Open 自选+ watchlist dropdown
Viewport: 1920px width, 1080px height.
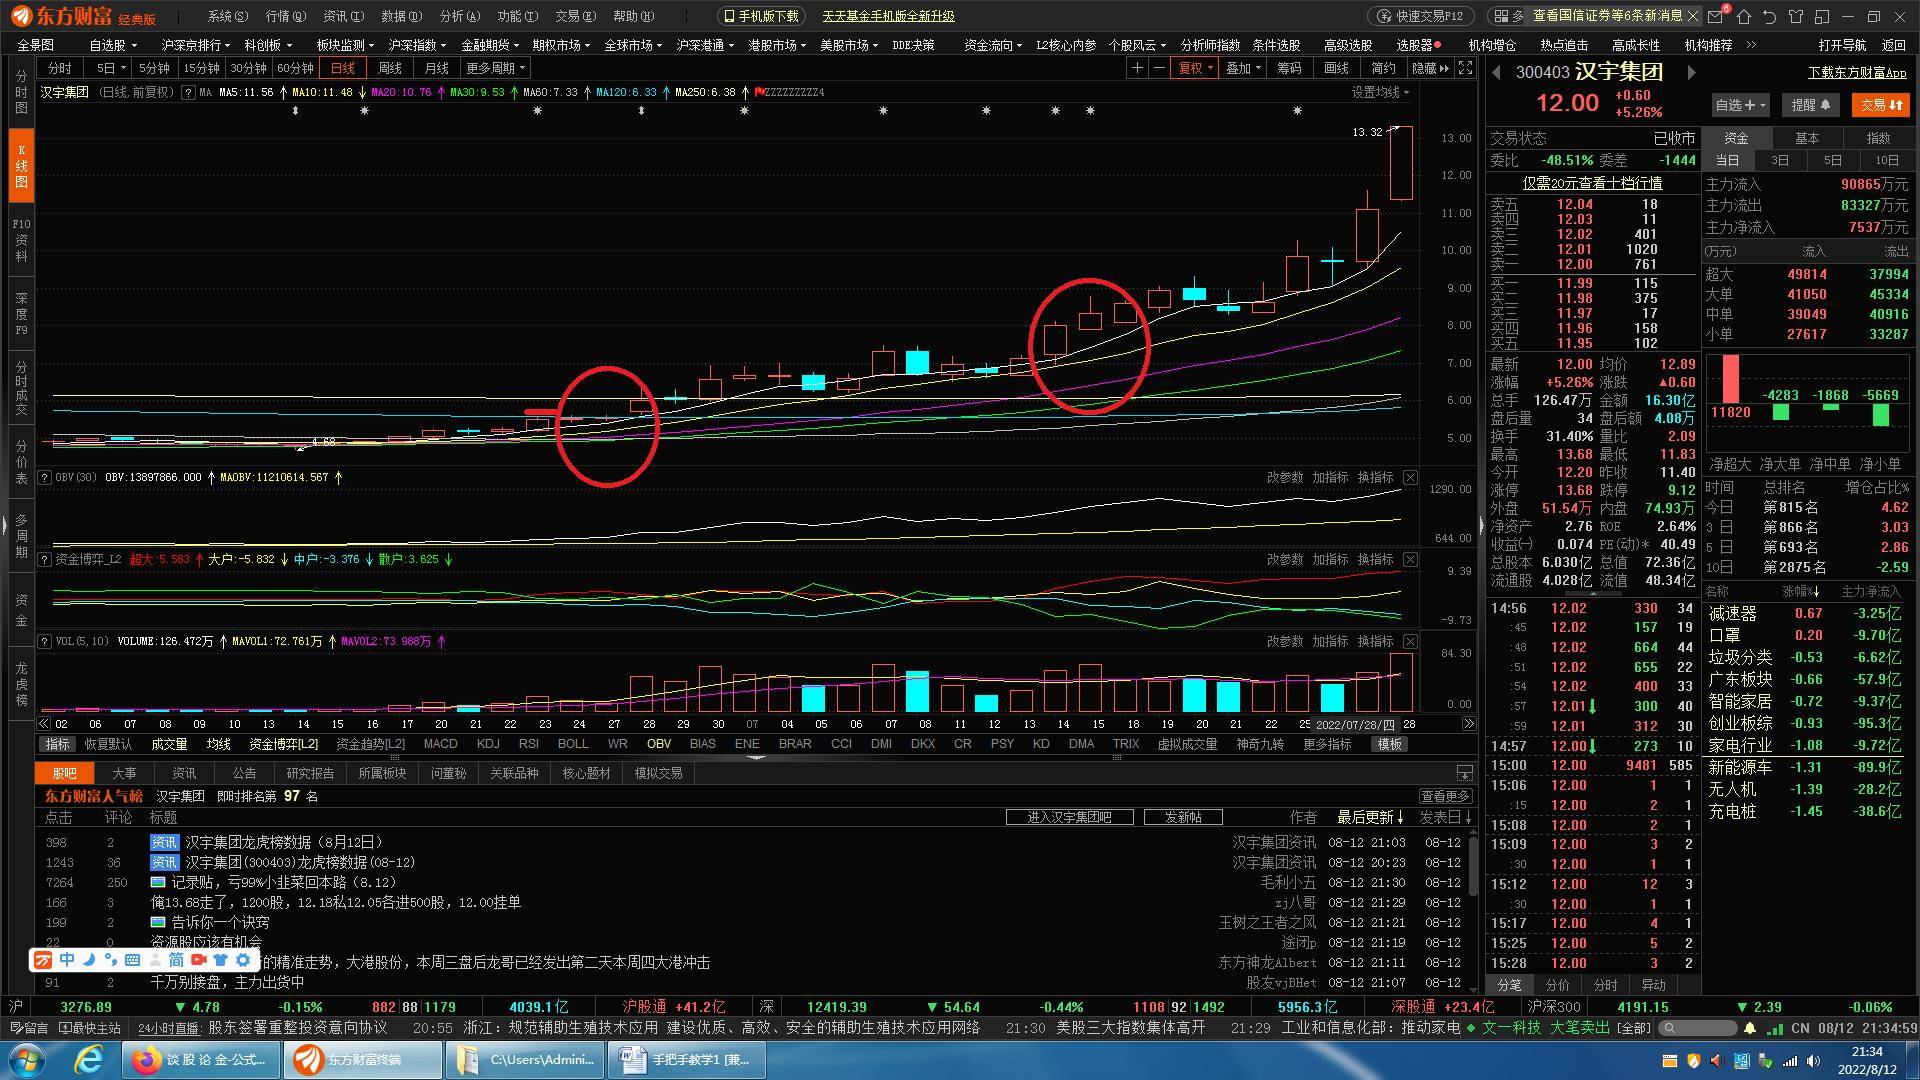click(x=1740, y=105)
